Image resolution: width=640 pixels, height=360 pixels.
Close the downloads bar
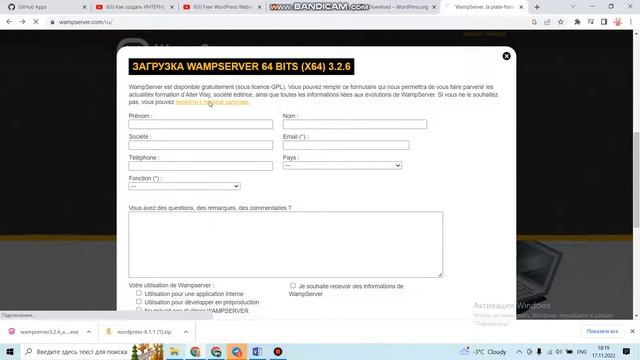[632, 331]
